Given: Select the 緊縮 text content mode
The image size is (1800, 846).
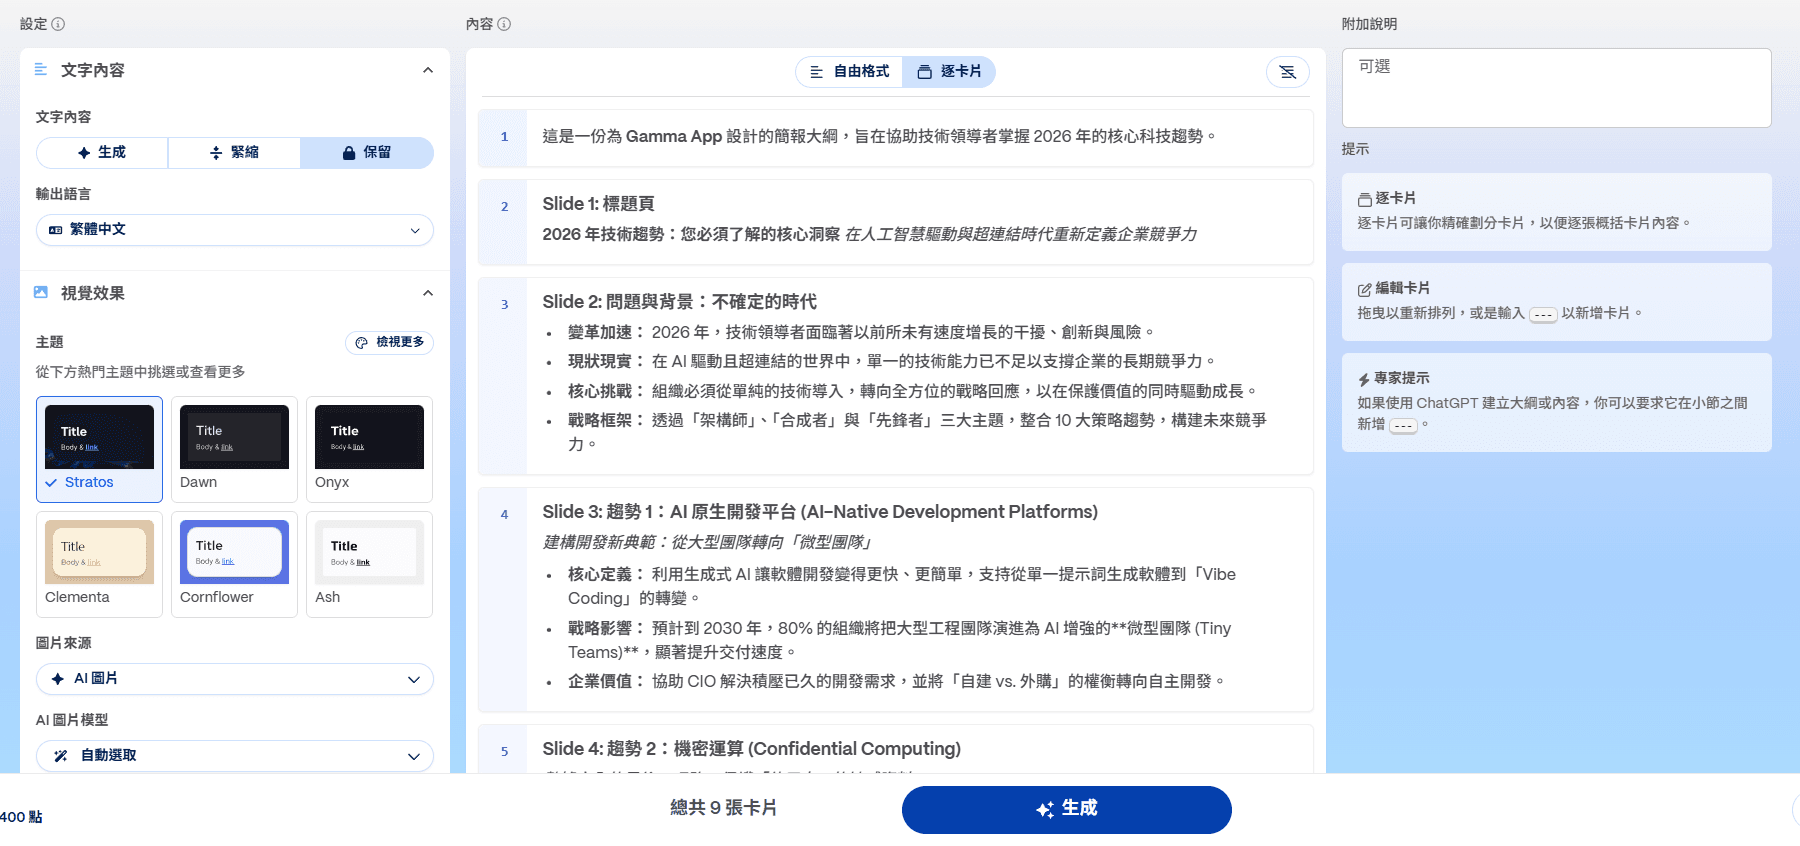Looking at the screenshot, I should click(234, 153).
